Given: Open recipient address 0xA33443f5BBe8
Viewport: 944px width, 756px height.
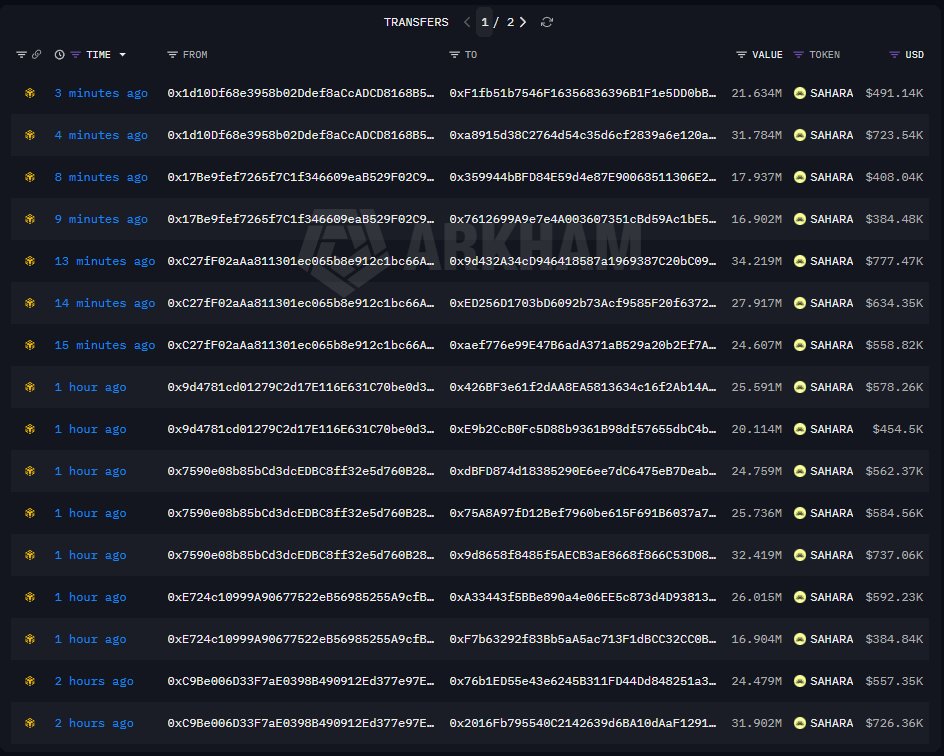Looking at the screenshot, I should (x=583, y=597).
